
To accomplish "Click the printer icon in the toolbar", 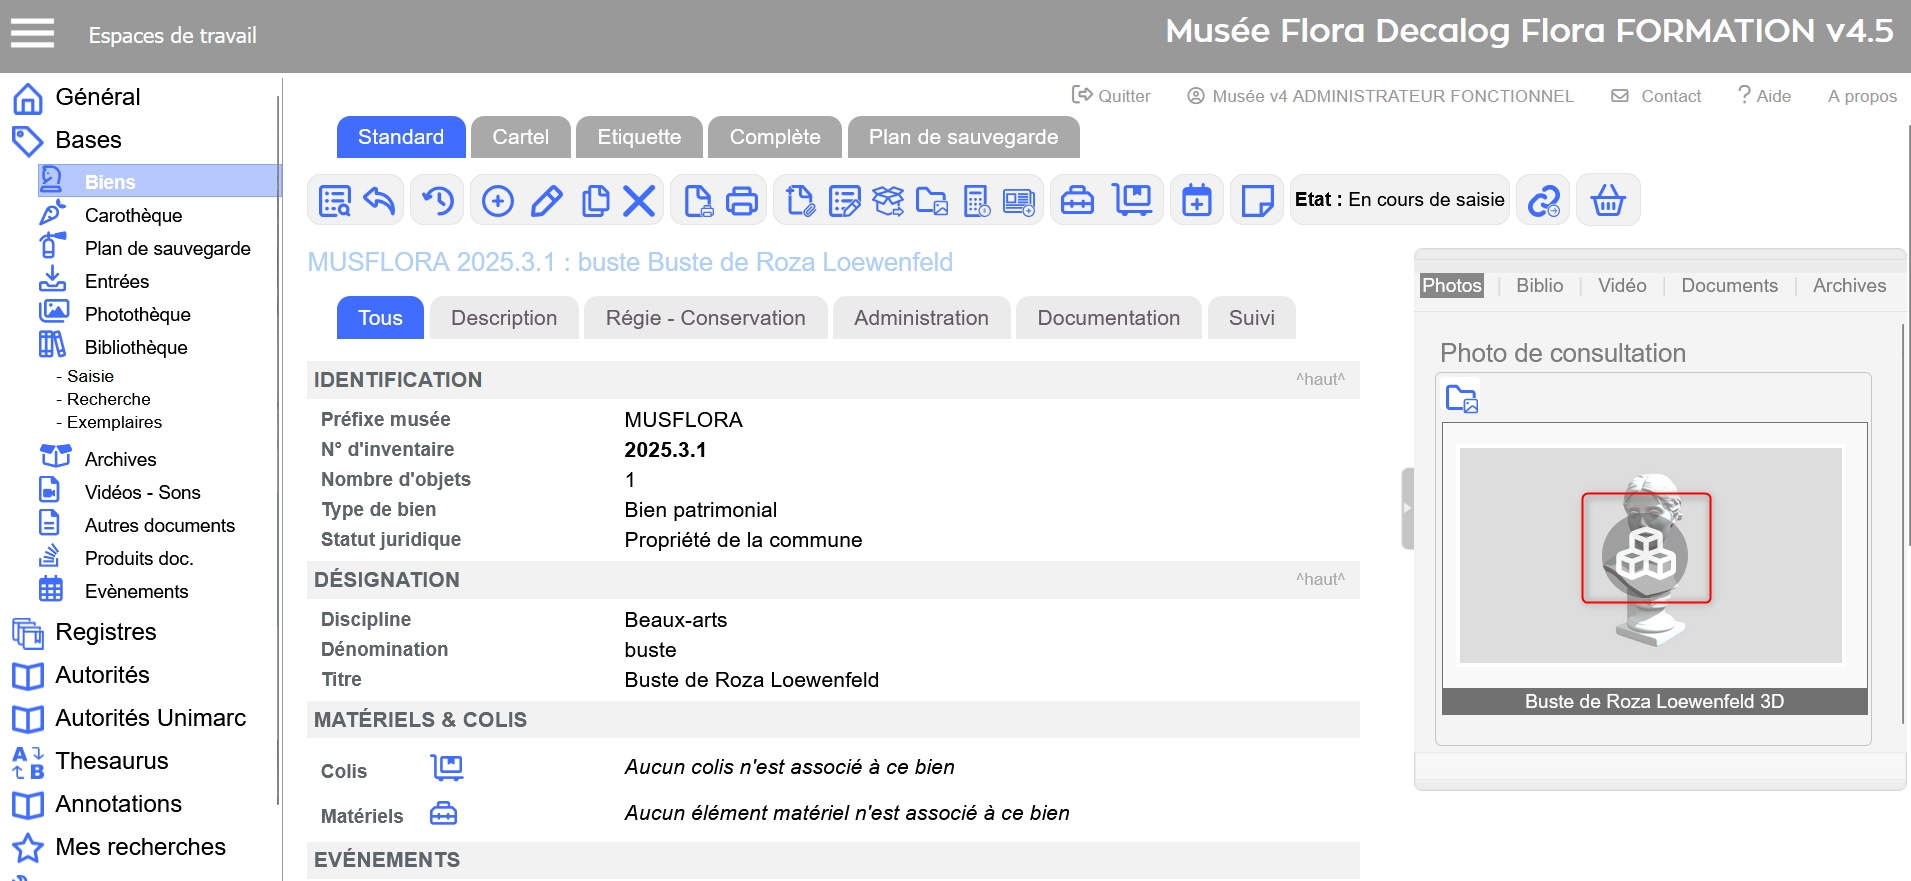I will (741, 201).
